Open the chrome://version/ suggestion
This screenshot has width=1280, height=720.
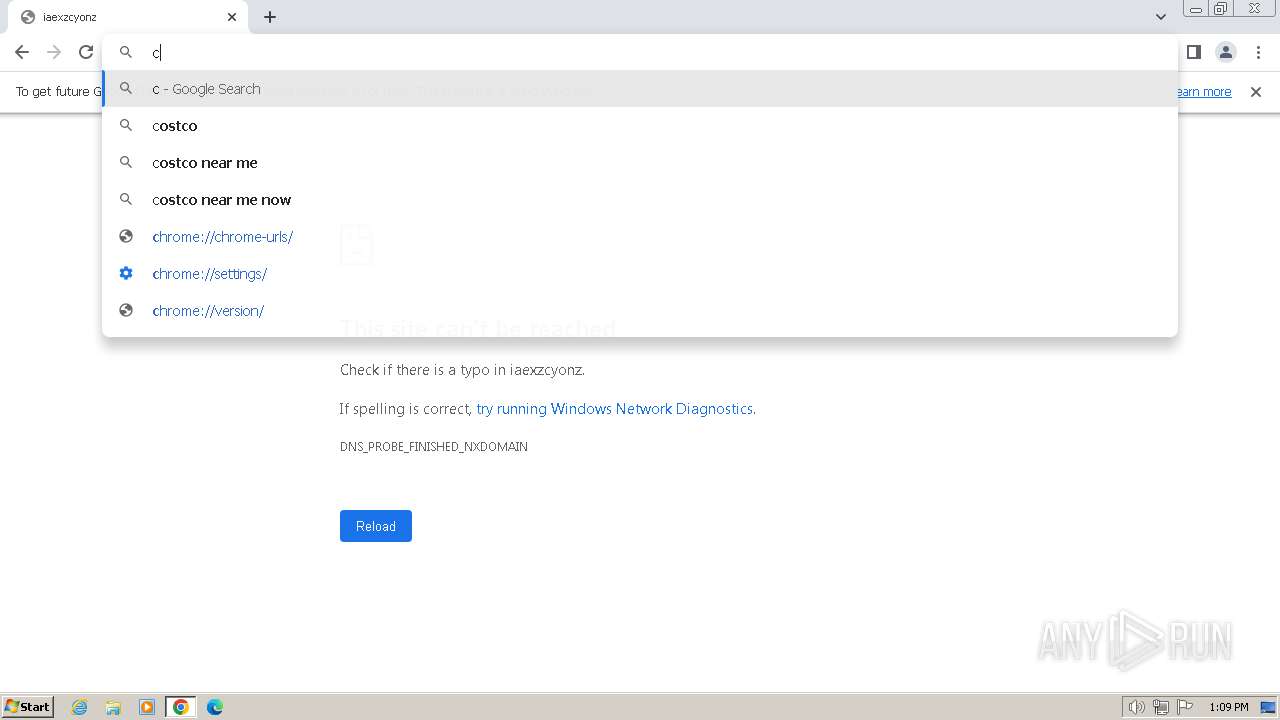point(640,311)
